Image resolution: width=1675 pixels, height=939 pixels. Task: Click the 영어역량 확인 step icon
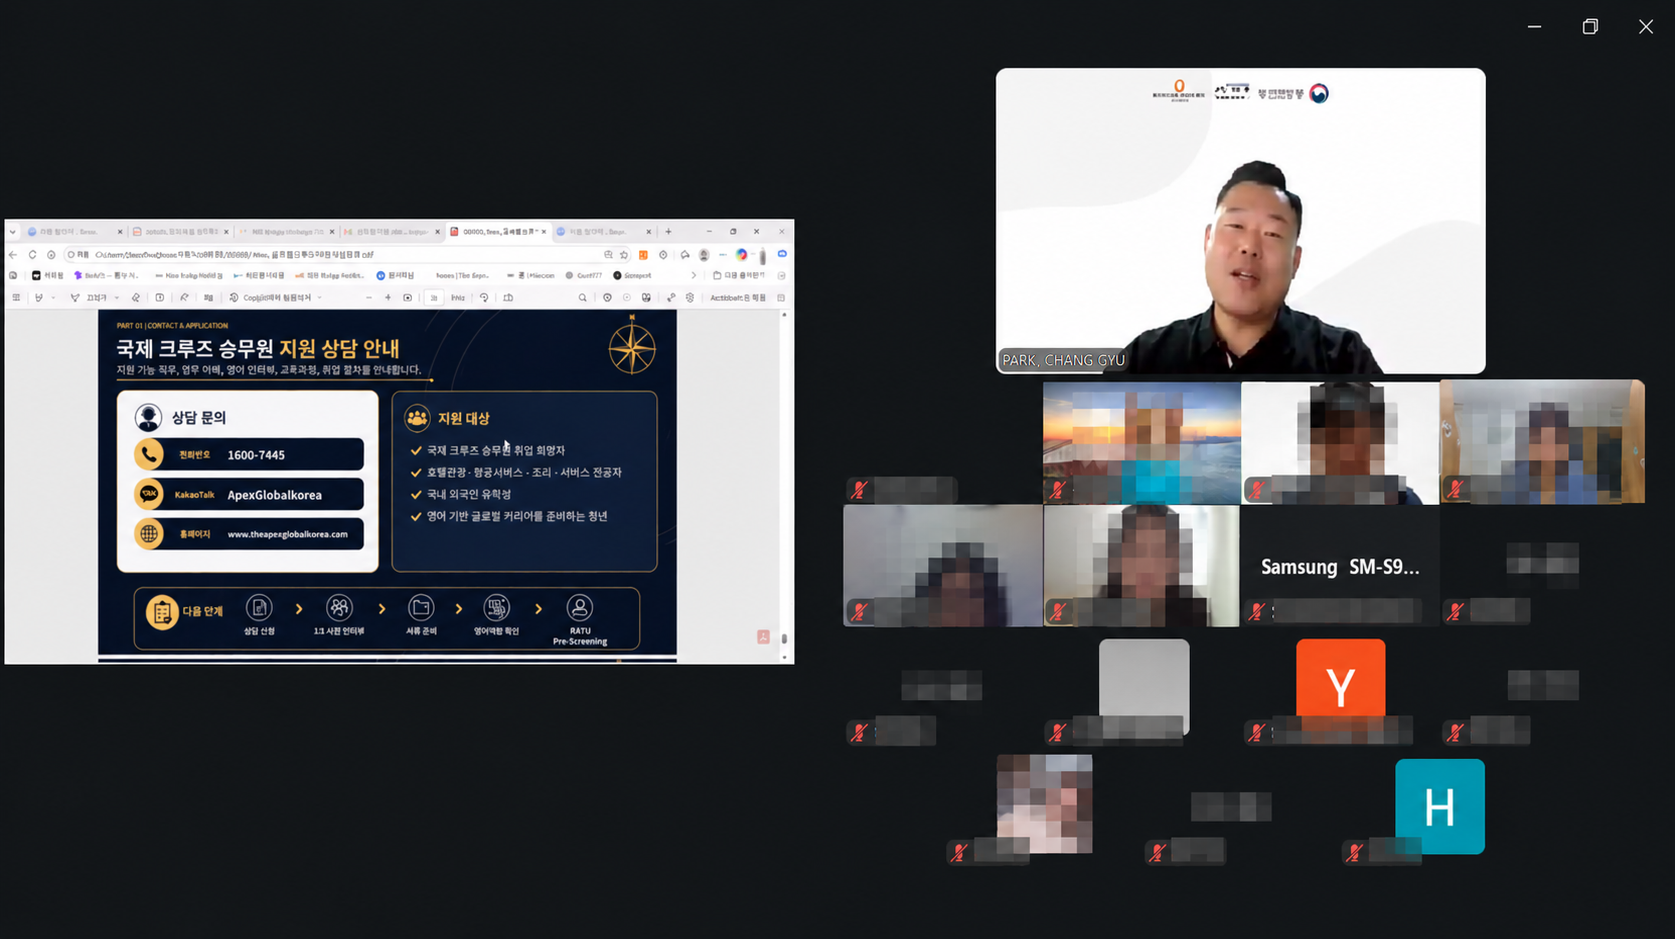(497, 608)
